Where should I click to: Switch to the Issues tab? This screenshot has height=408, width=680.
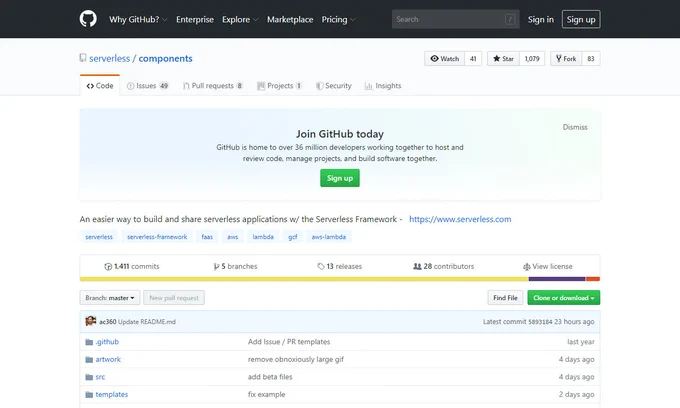(147, 86)
